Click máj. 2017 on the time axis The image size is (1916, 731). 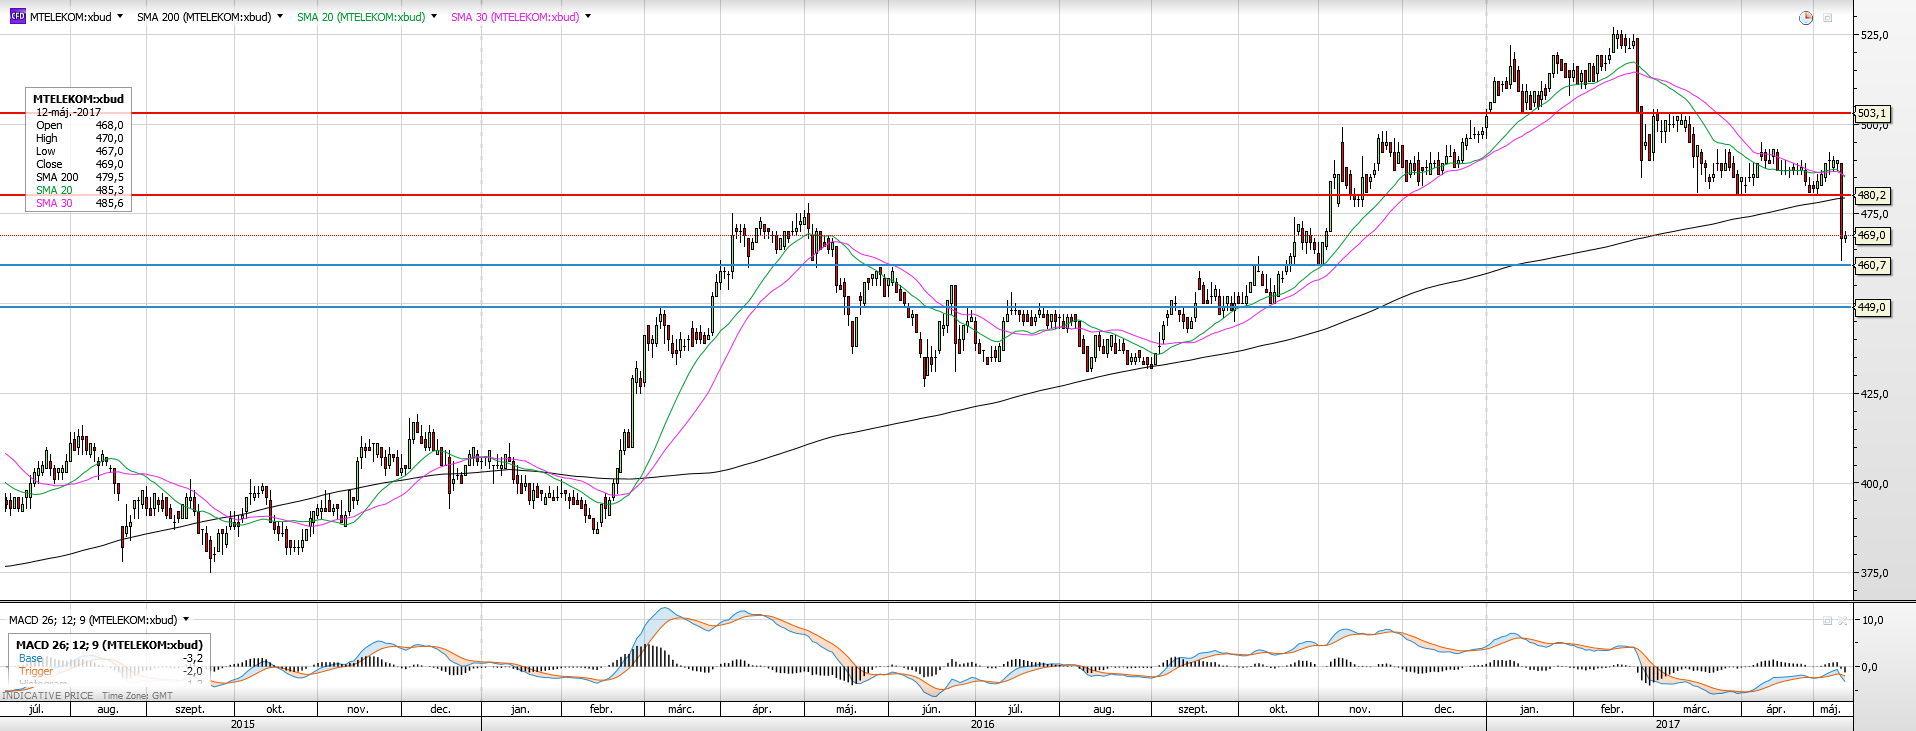[x=1830, y=709]
